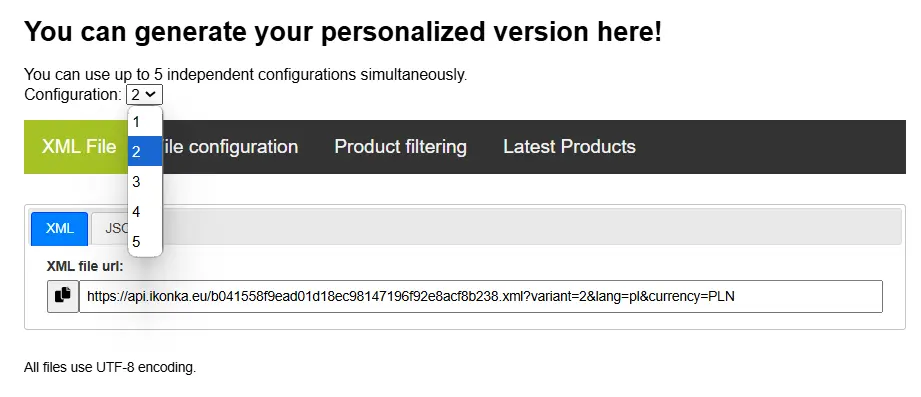Click the 'Configuration:' label text
921x397 pixels.
pyautogui.click(x=73, y=95)
